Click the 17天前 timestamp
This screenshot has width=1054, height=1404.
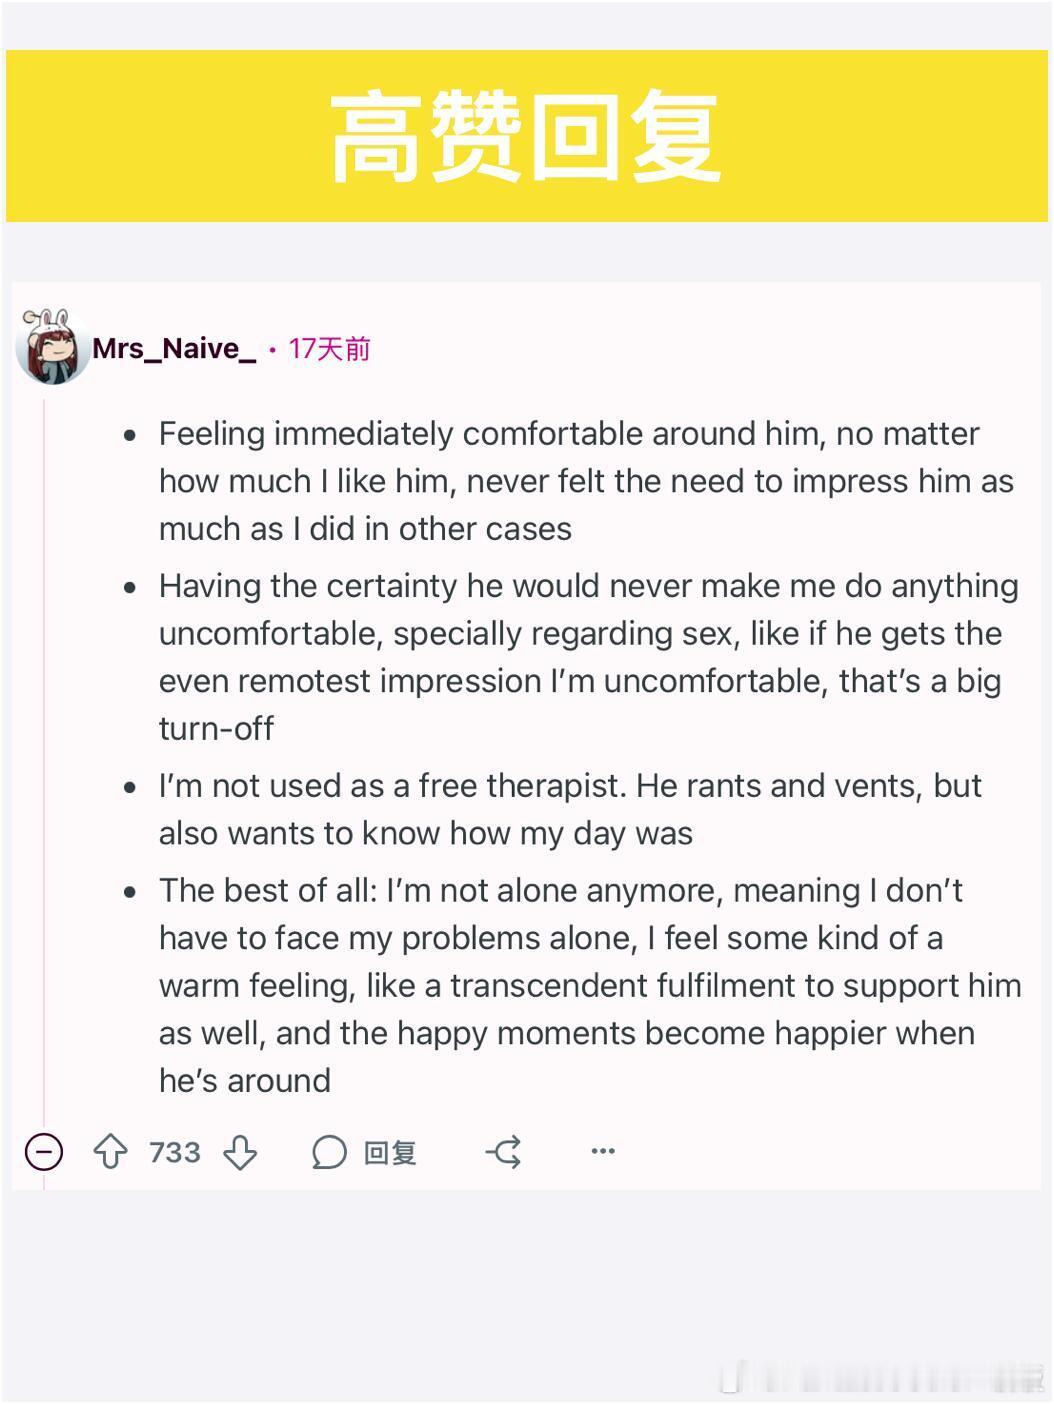pos(329,348)
